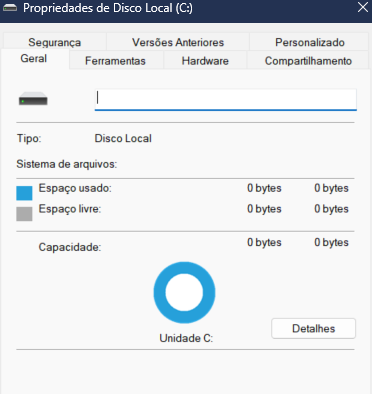The height and width of the screenshot is (394, 372).
Task: Open the Hardware tab
Action: click(x=205, y=61)
